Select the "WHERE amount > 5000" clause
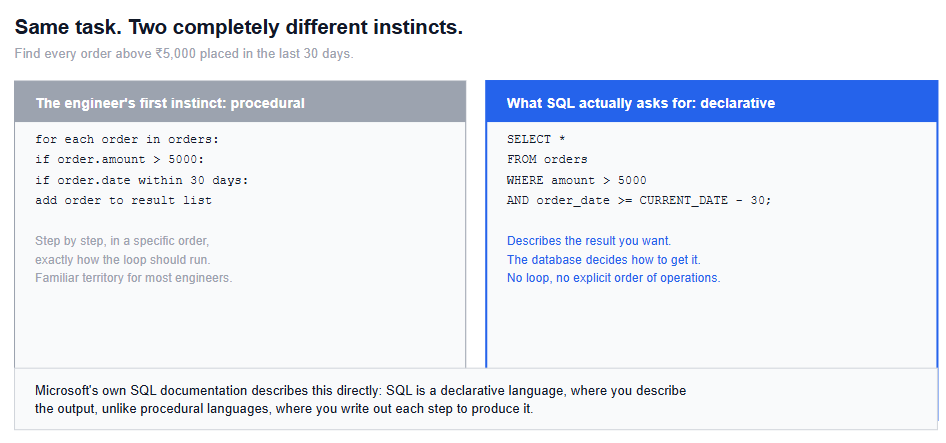The width and height of the screenshot is (946, 443). [x=577, y=180]
